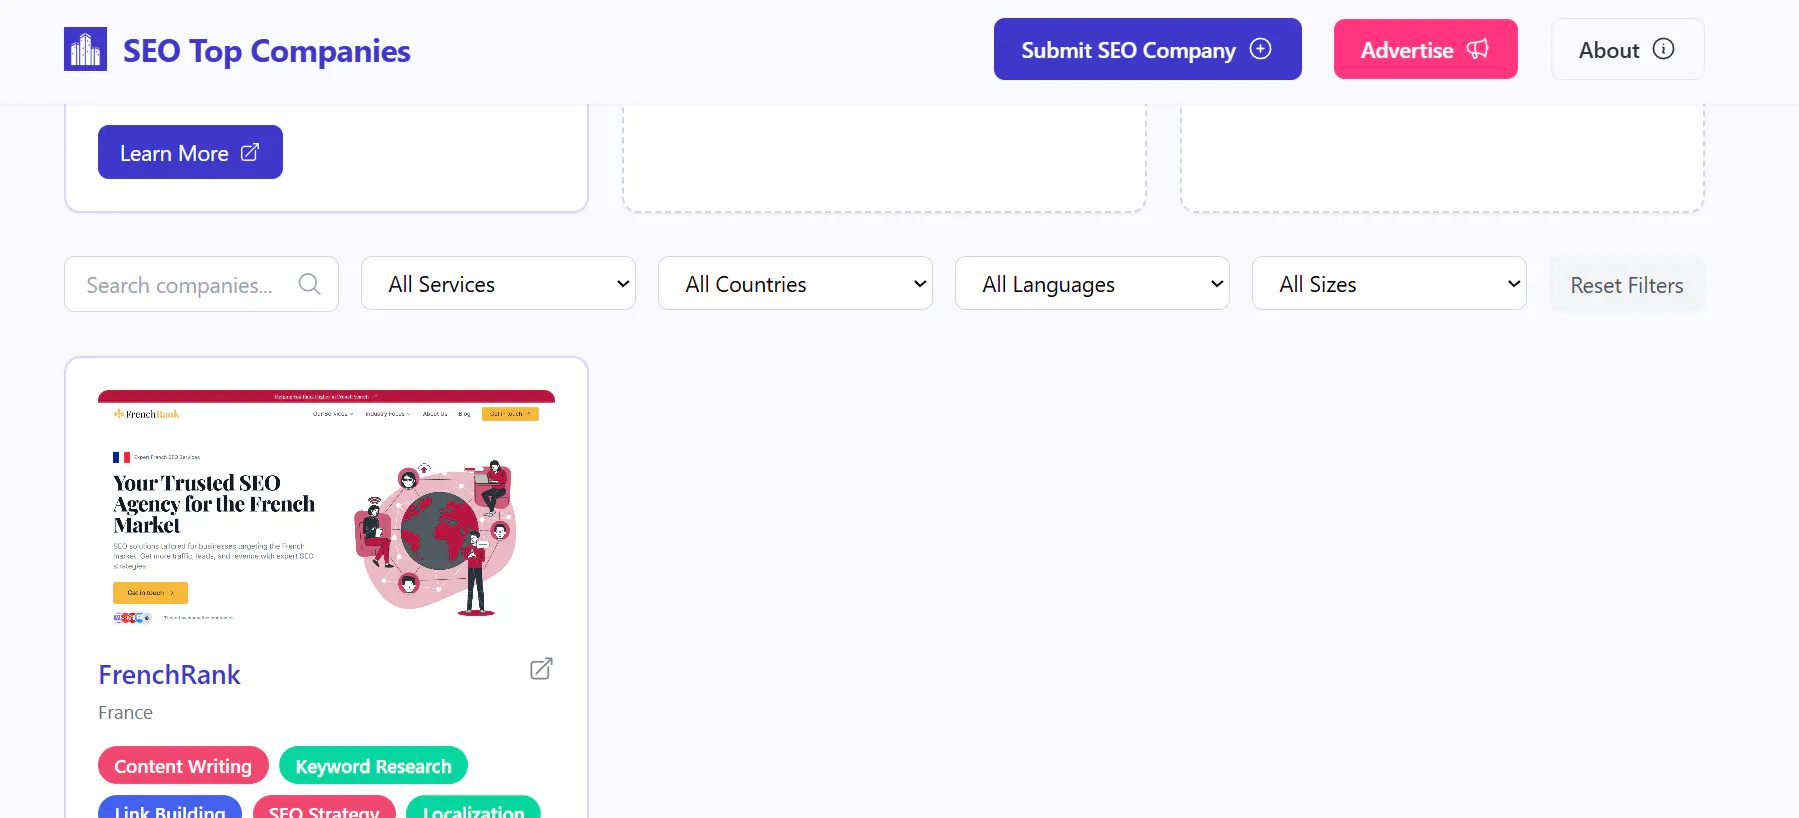Screen dimensions: 1799x818
Task: Open the About page button
Action: (1627, 49)
